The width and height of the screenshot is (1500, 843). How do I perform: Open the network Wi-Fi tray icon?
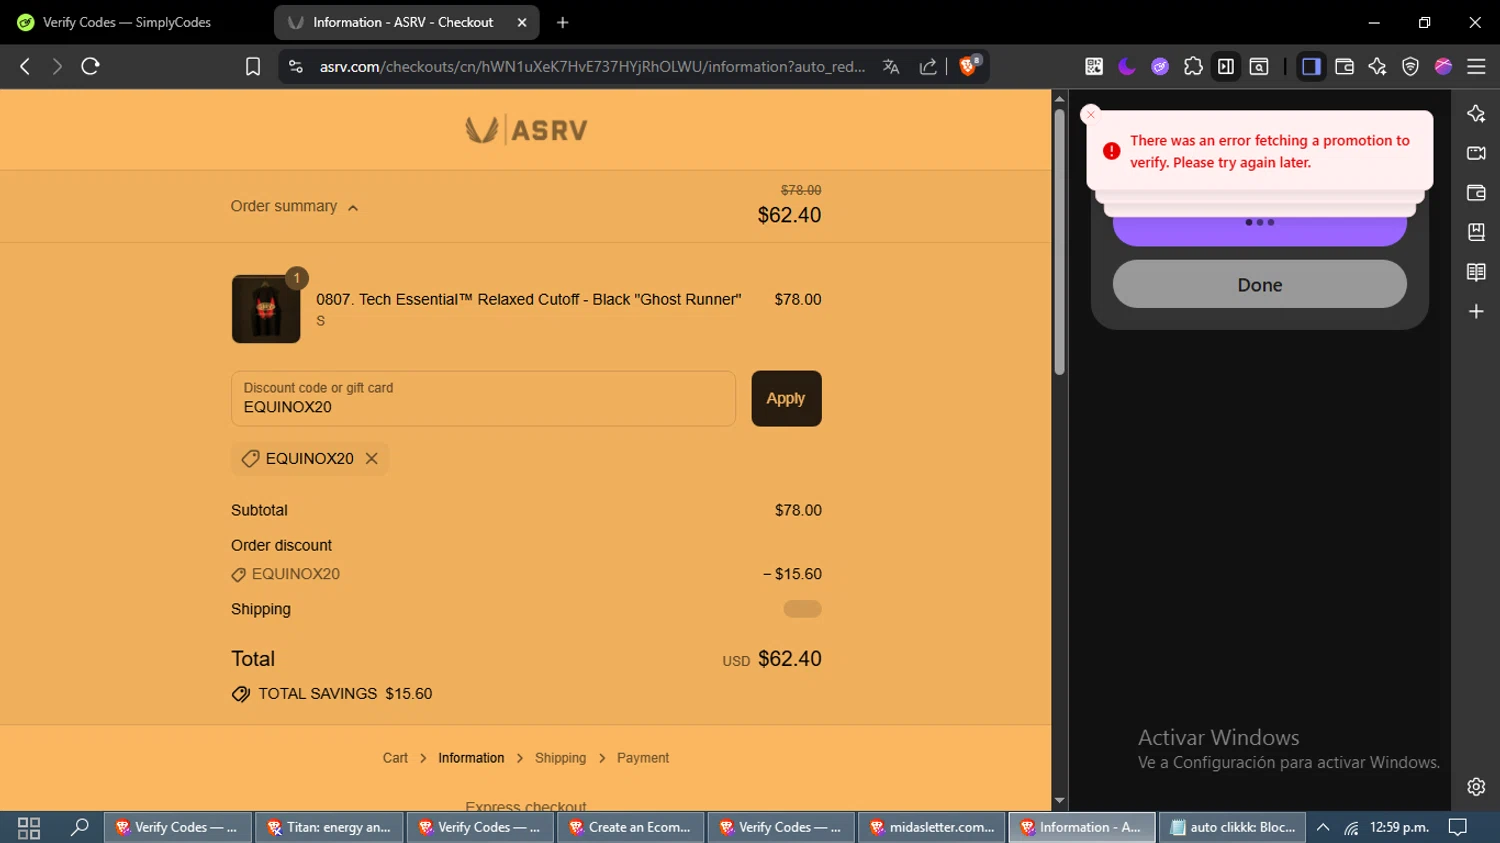(x=1351, y=827)
